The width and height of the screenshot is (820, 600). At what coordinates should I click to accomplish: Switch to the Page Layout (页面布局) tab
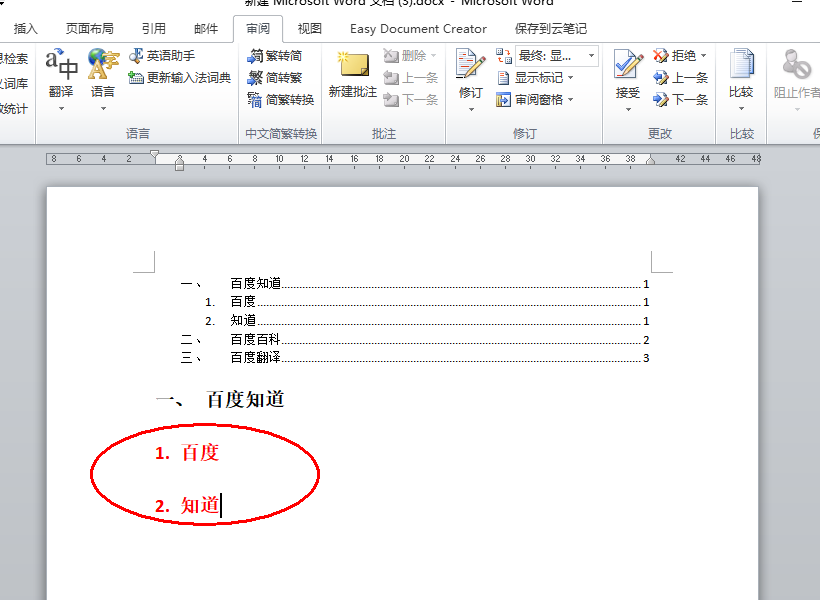pos(89,29)
